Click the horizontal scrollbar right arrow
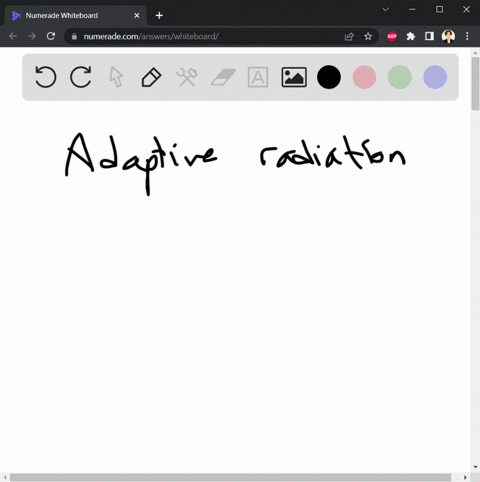This screenshot has width=480, height=482. click(x=465, y=477)
